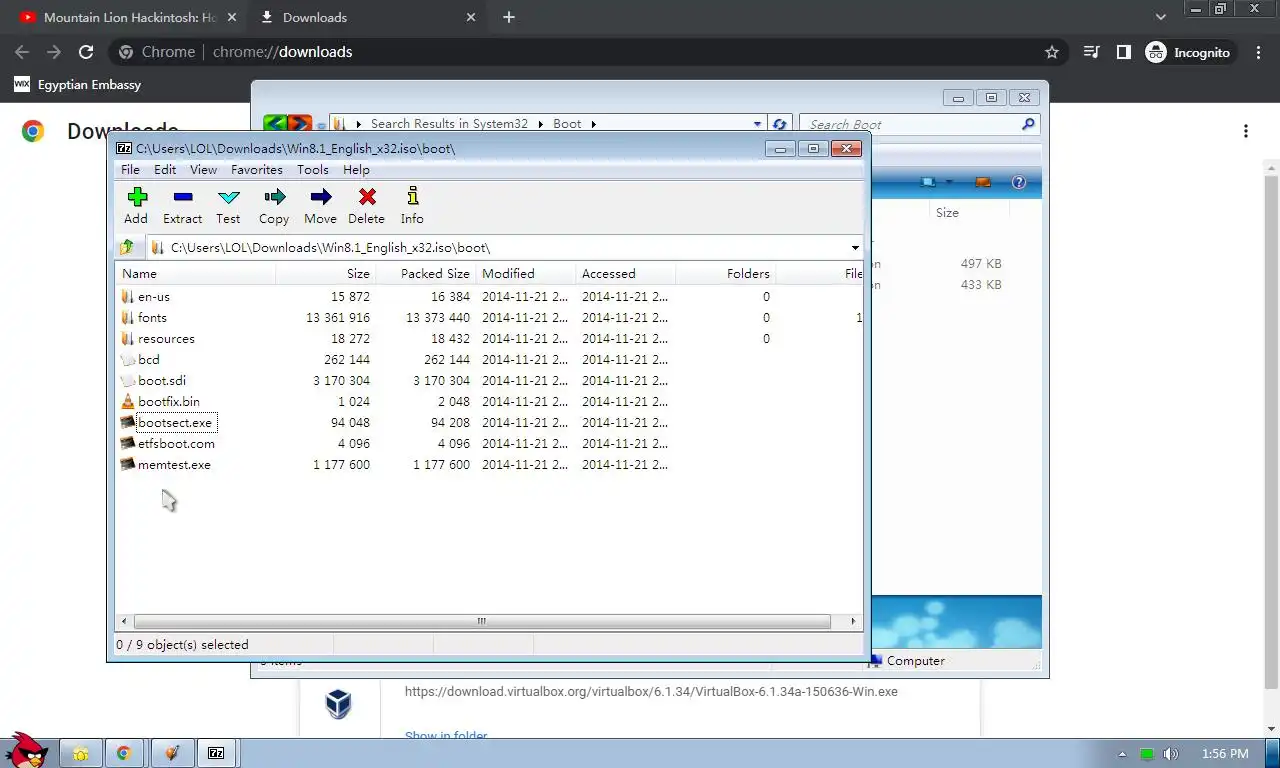This screenshot has height=768, width=1280.
Task: Open Chrome's three-dot menu
Action: pos(1258,52)
